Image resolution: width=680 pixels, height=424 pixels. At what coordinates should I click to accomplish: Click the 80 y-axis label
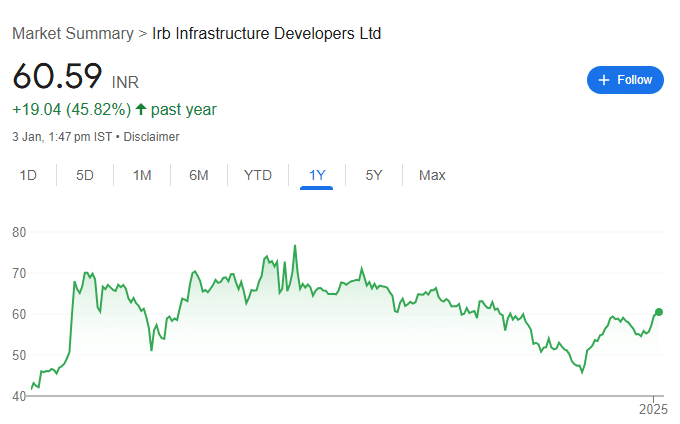click(19, 232)
